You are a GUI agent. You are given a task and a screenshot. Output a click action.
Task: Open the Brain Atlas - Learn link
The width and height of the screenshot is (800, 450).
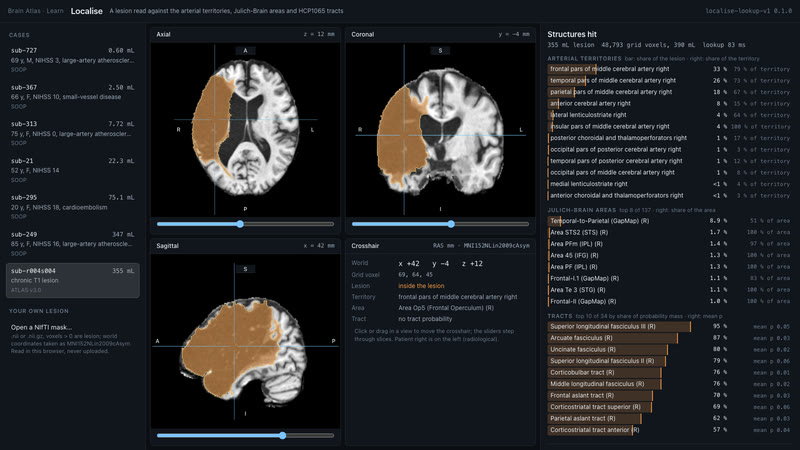[x=35, y=11]
